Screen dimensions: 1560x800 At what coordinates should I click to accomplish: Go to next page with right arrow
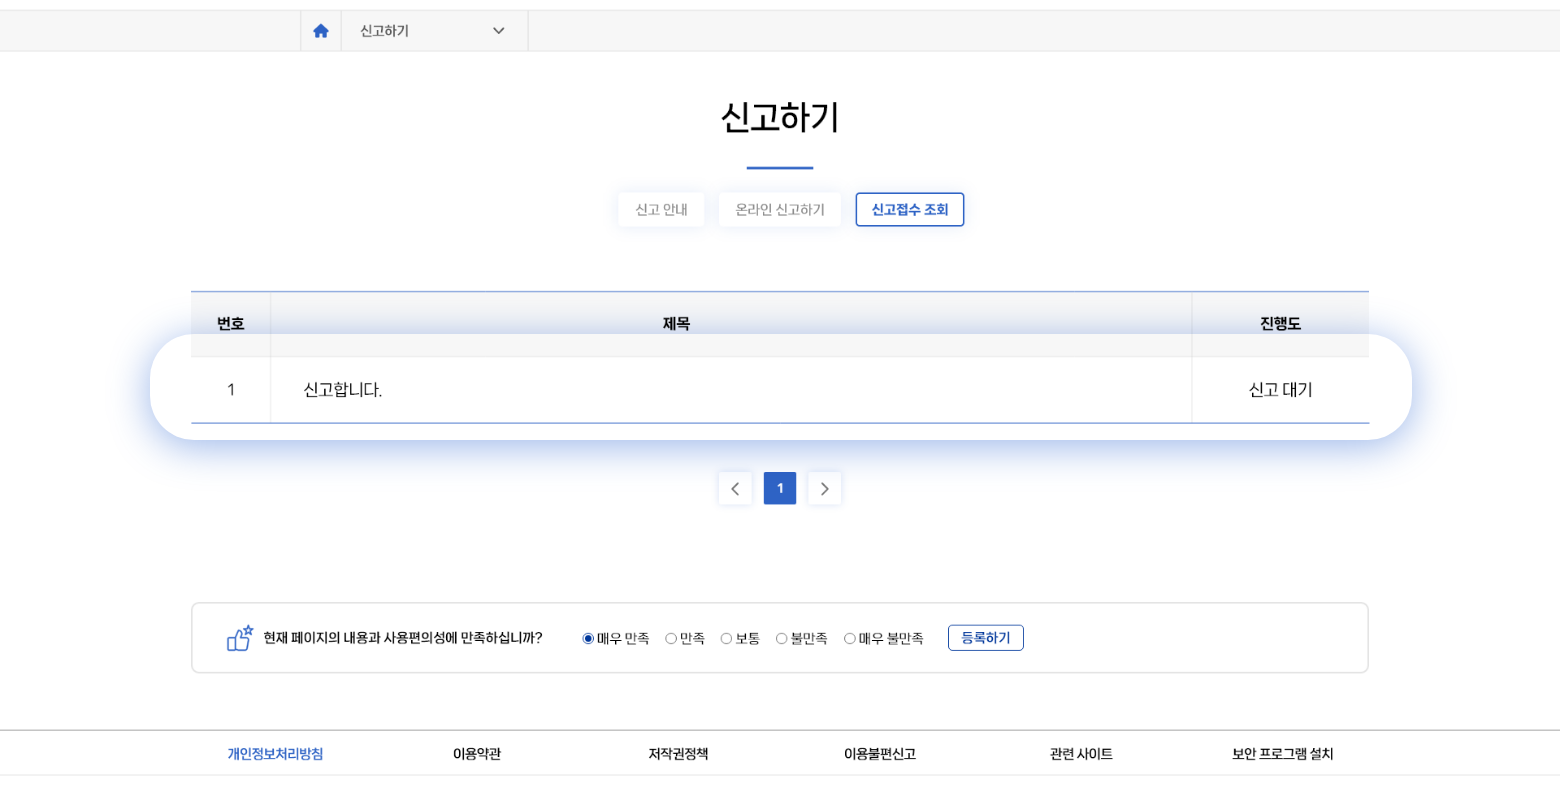click(825, 489)
